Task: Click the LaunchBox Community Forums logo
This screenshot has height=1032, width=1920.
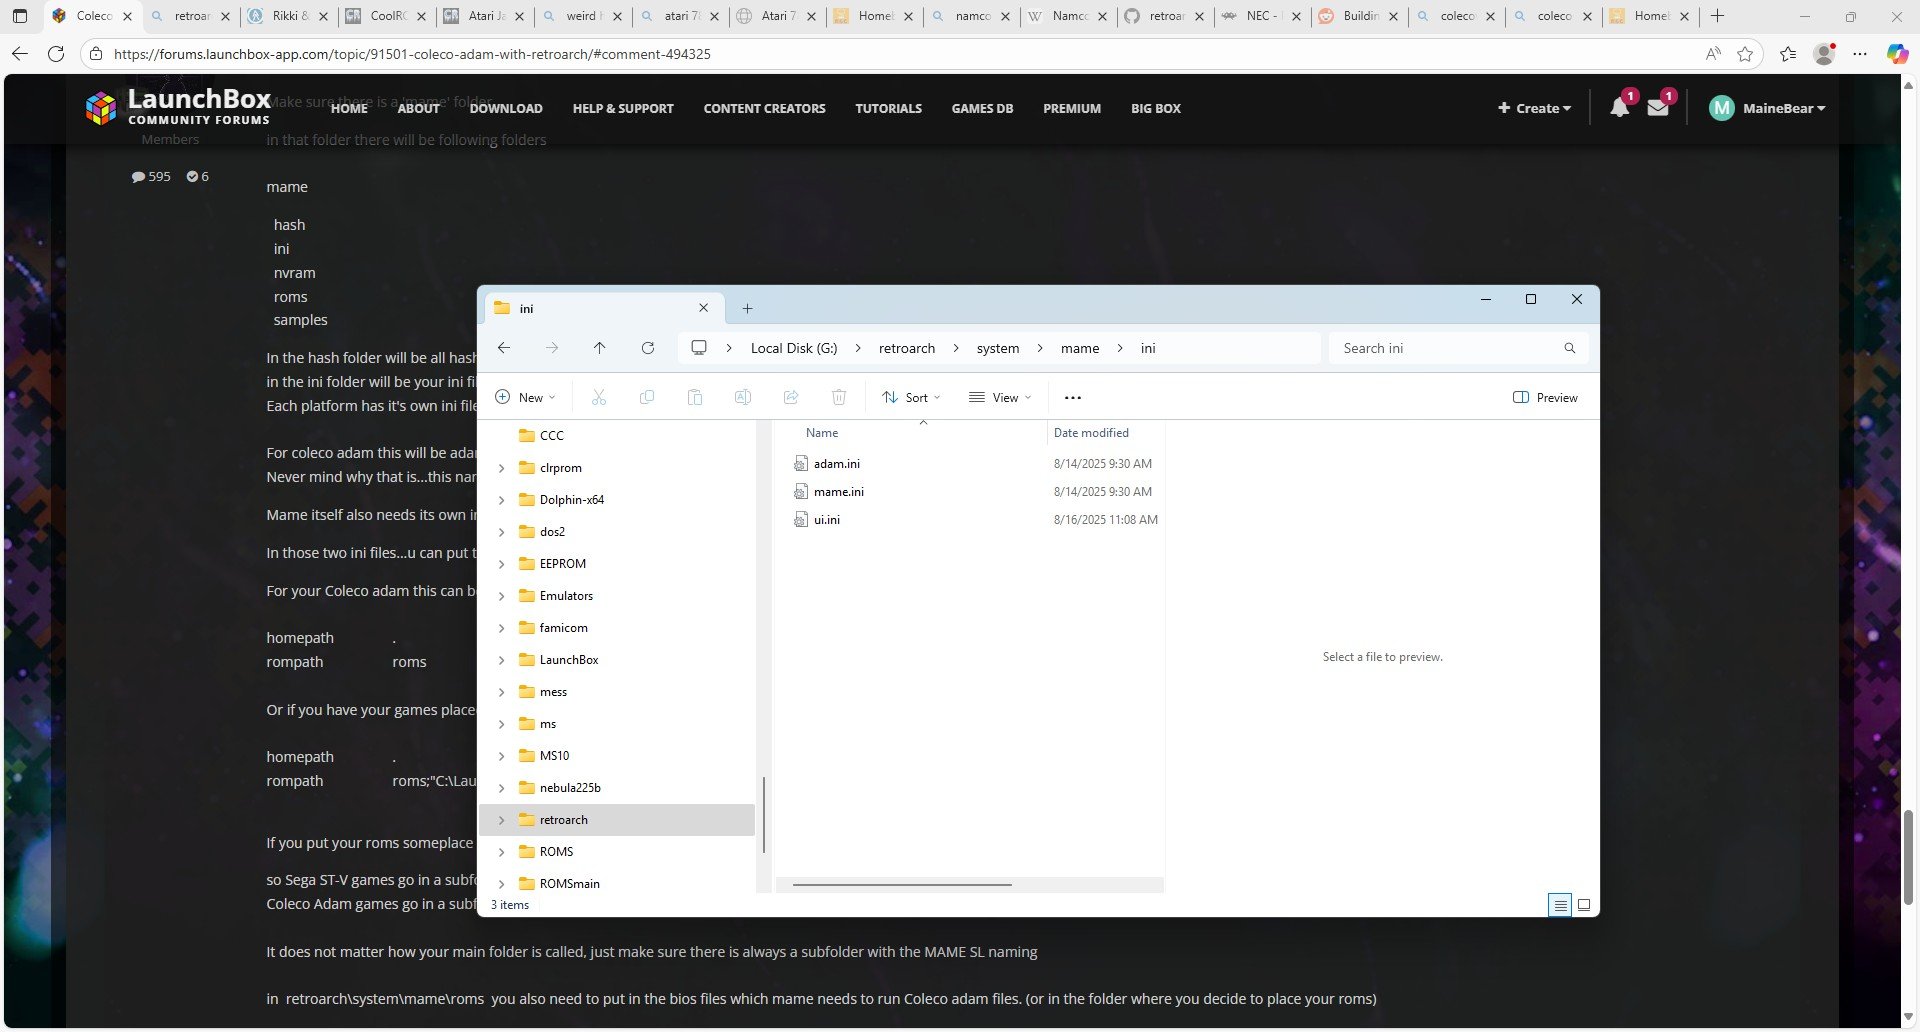Action: [x=178, y=106]
